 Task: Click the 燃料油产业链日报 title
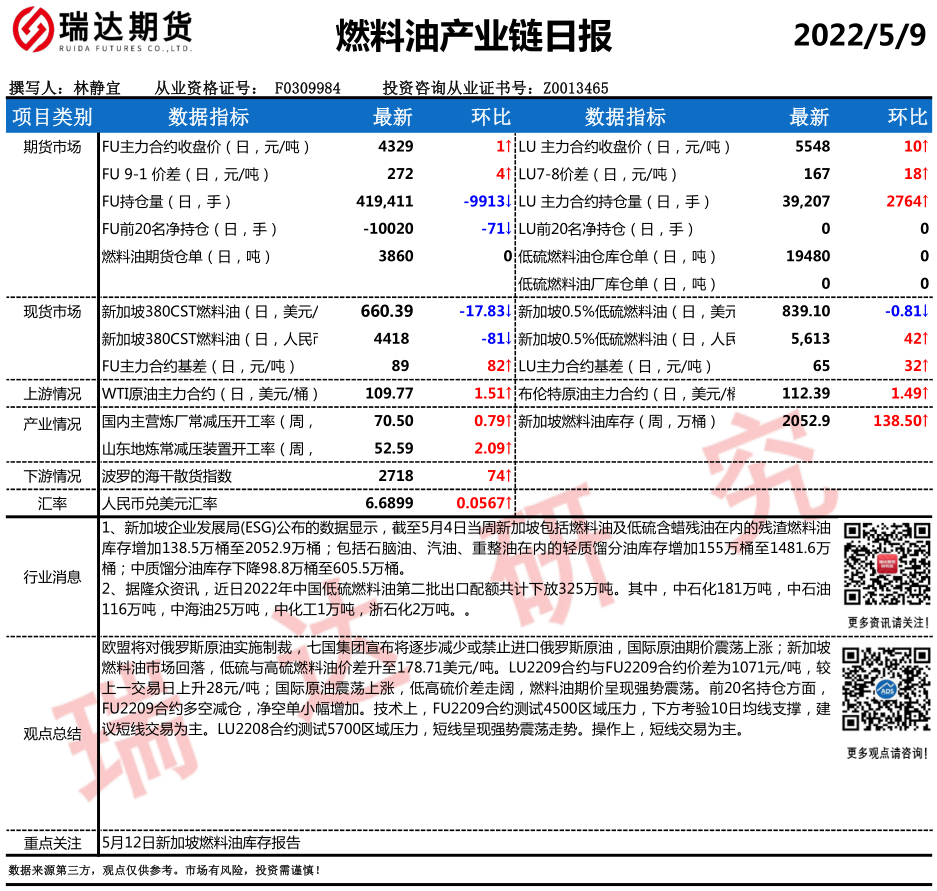tap(472, 36)
